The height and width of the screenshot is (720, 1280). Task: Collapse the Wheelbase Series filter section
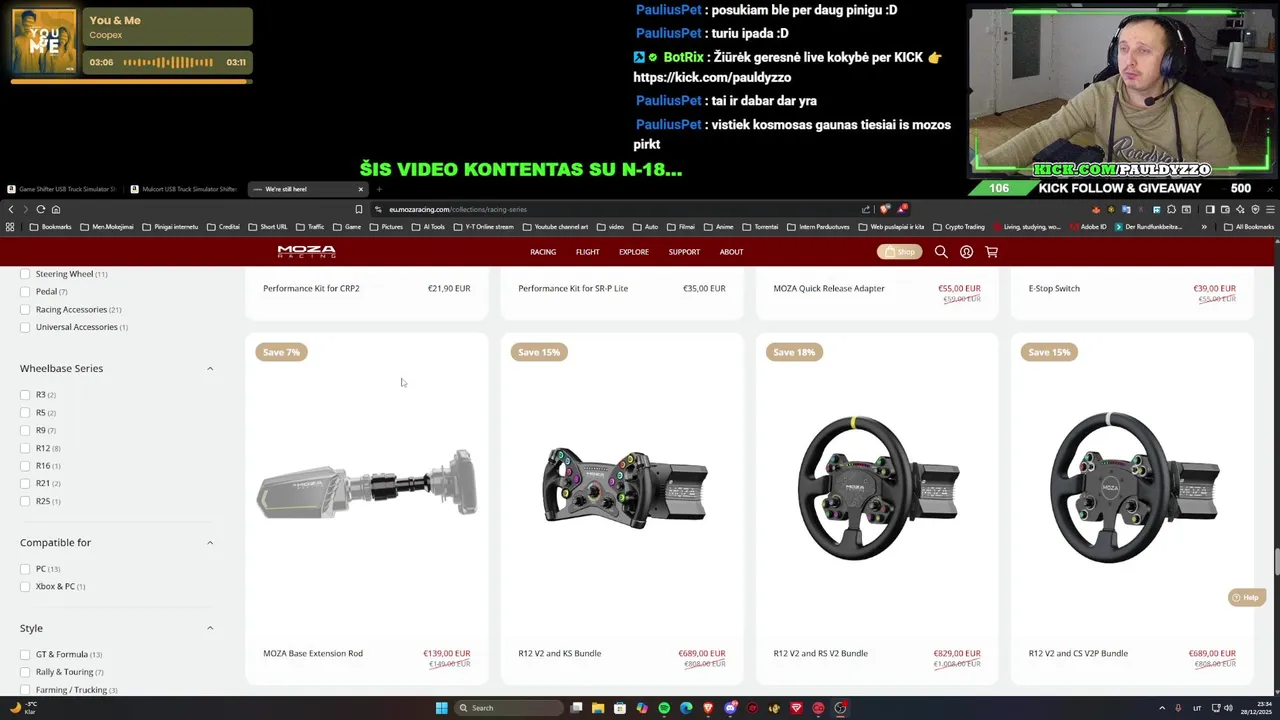pos(210,369)
